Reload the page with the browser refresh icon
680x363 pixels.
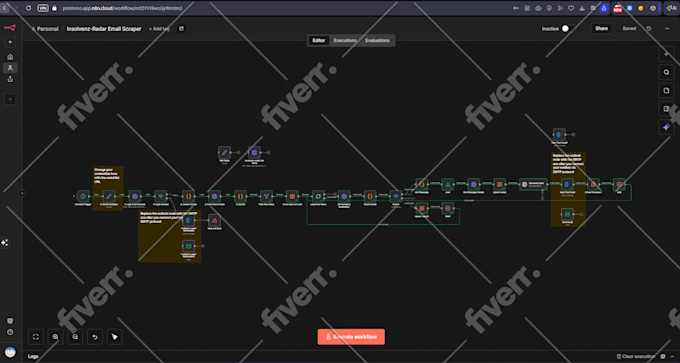[28, 8]
